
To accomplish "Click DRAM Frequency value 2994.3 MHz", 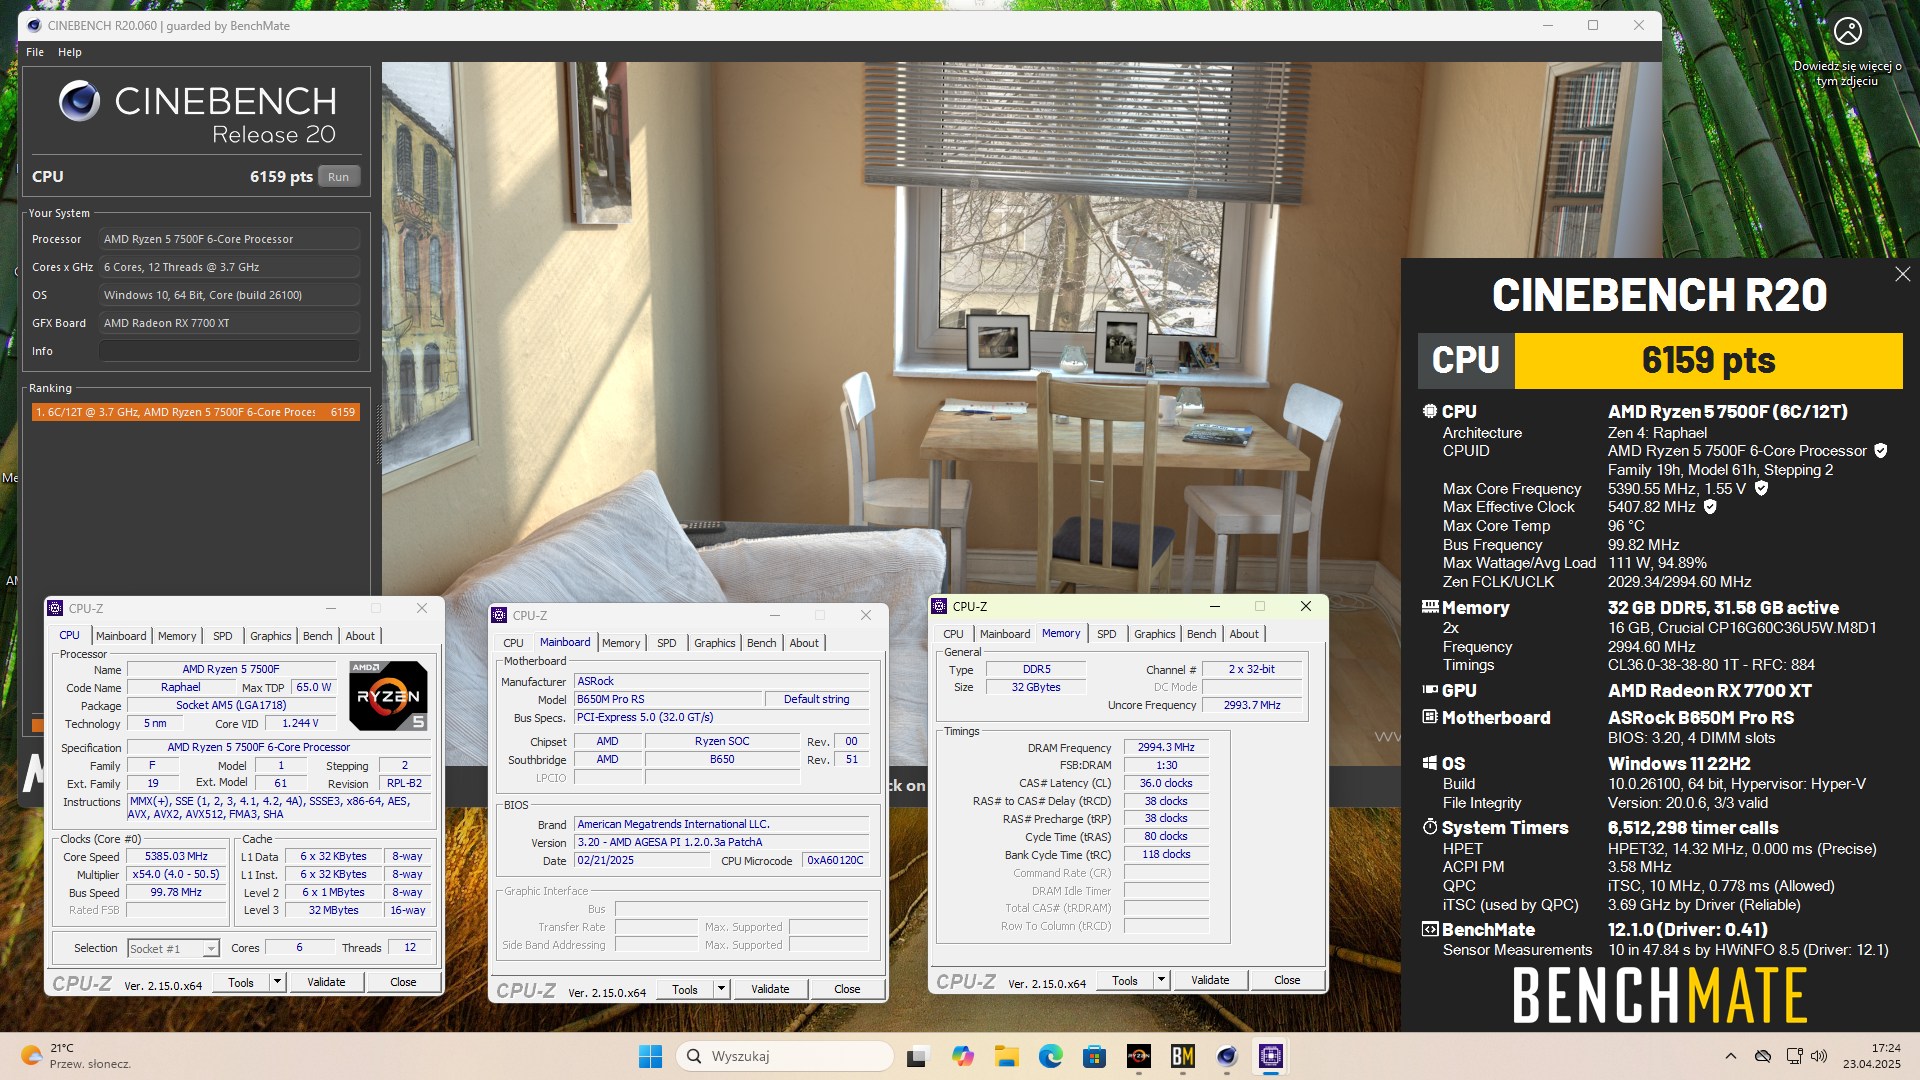I will [x=1166, y=748].
